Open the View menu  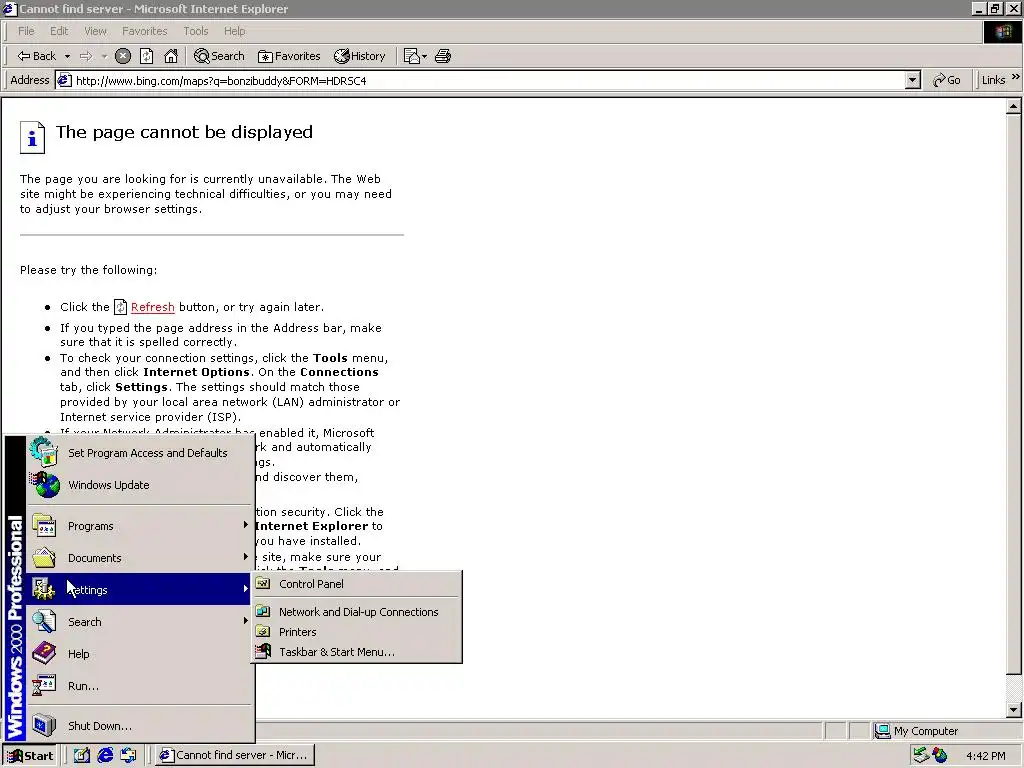pos(95,31)
